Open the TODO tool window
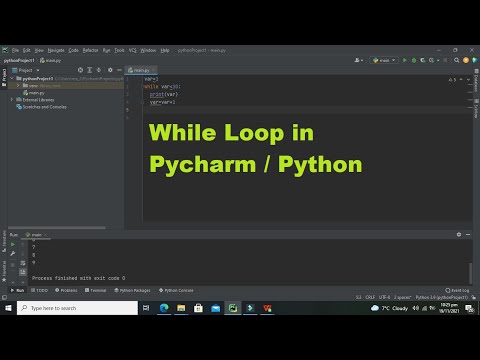The image size is (480, 360). click(x=39, y=290)
